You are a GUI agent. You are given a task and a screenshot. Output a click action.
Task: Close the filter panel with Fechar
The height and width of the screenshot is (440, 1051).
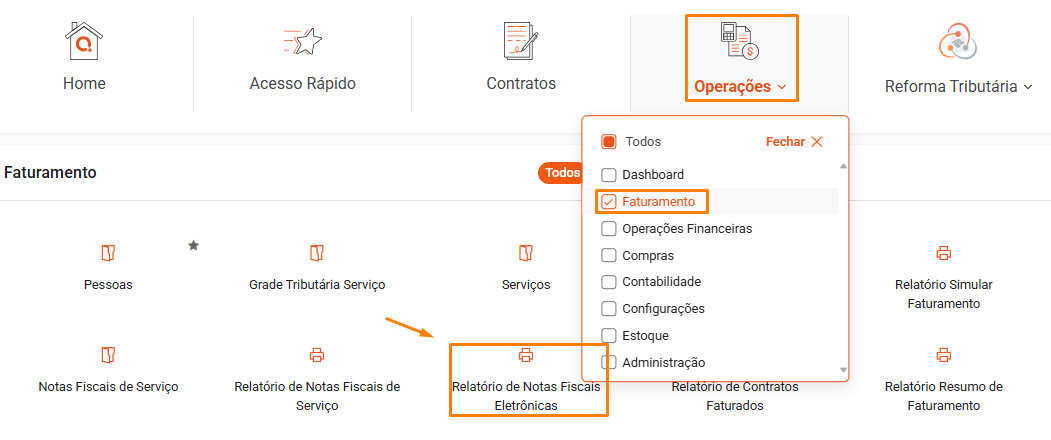click(x=794, y=142)
